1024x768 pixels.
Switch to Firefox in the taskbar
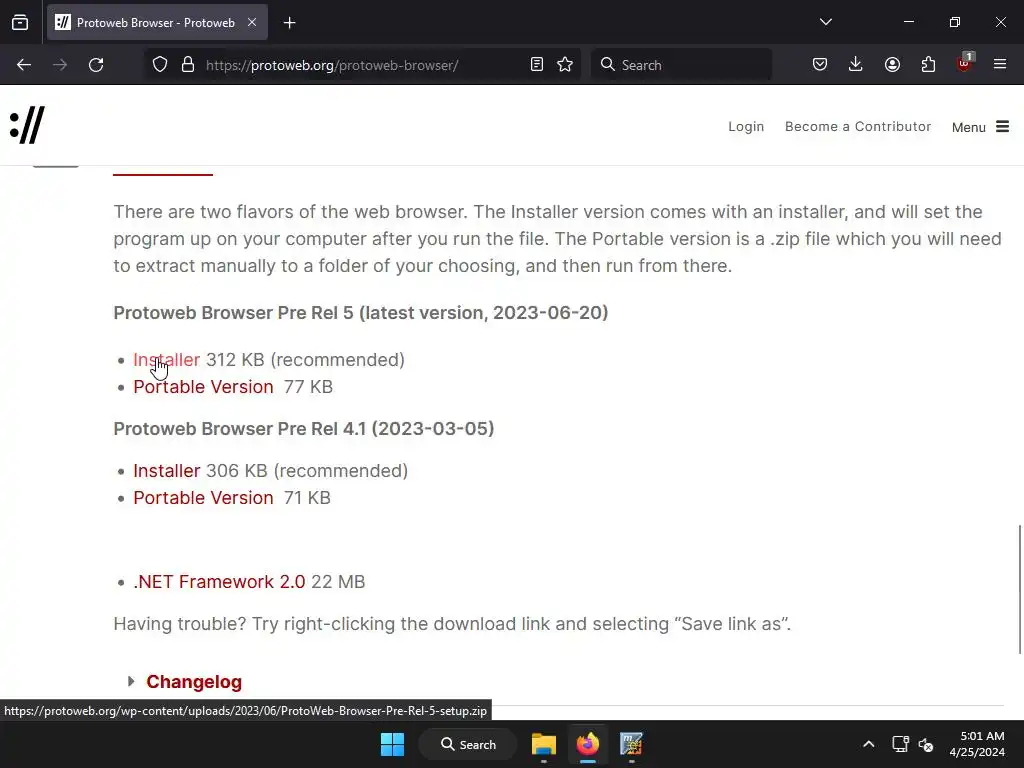(x=587, y=744)
